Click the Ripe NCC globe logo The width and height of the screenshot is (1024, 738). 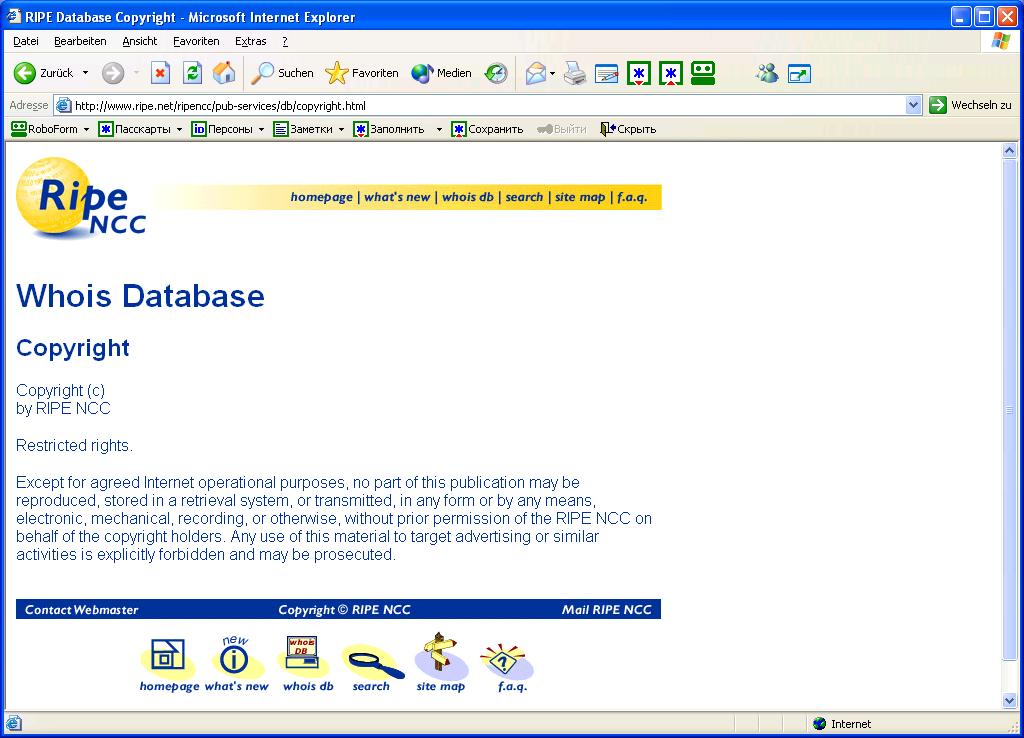[x=81, y=198]
